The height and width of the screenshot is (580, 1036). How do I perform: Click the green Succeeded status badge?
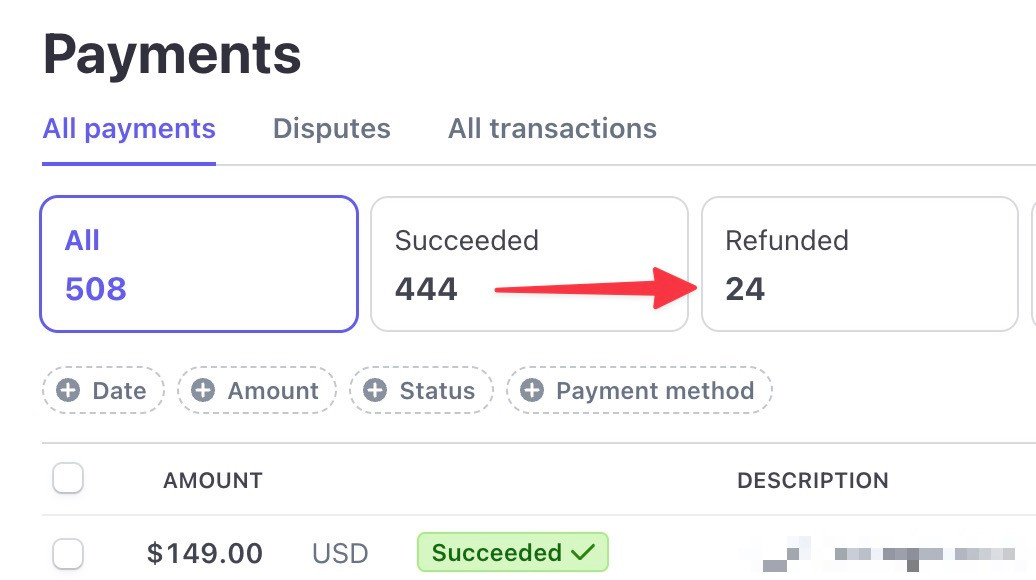pos(513,552)
